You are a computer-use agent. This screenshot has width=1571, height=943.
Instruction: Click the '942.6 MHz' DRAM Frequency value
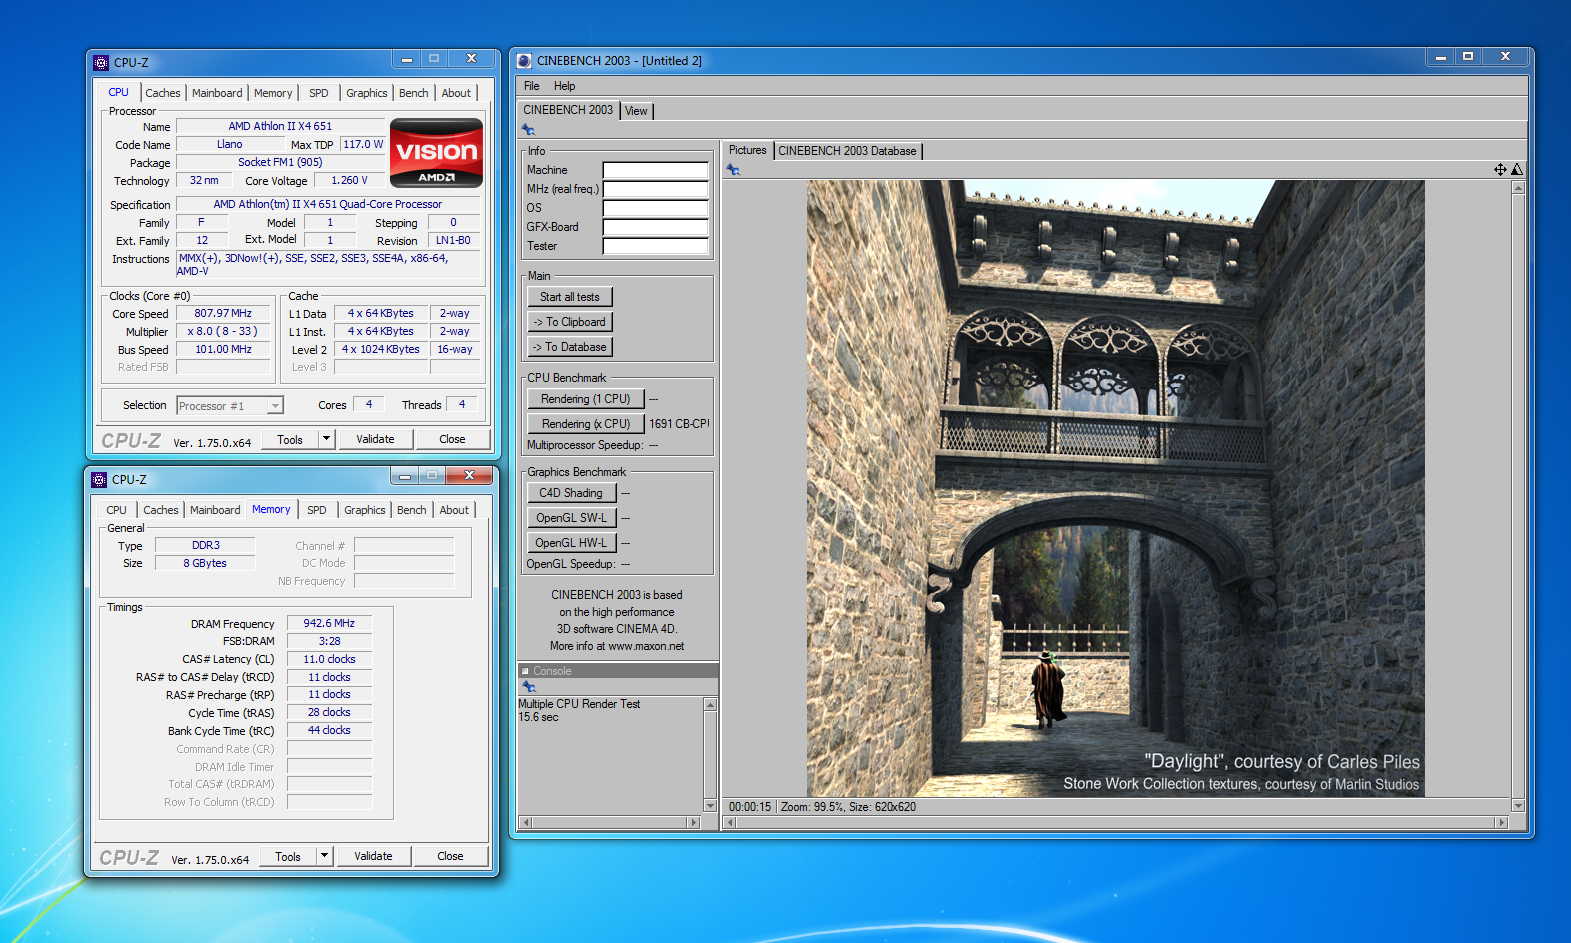pyautogui.click(x=329, y=623)
